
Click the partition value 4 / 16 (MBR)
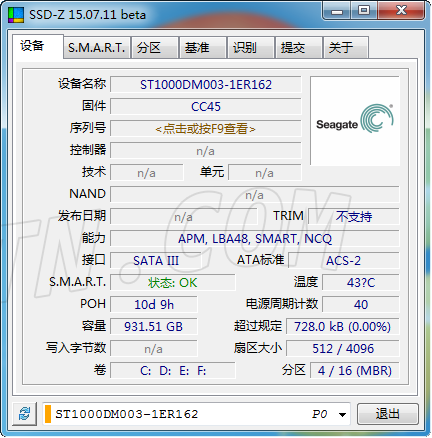point(355,371)
